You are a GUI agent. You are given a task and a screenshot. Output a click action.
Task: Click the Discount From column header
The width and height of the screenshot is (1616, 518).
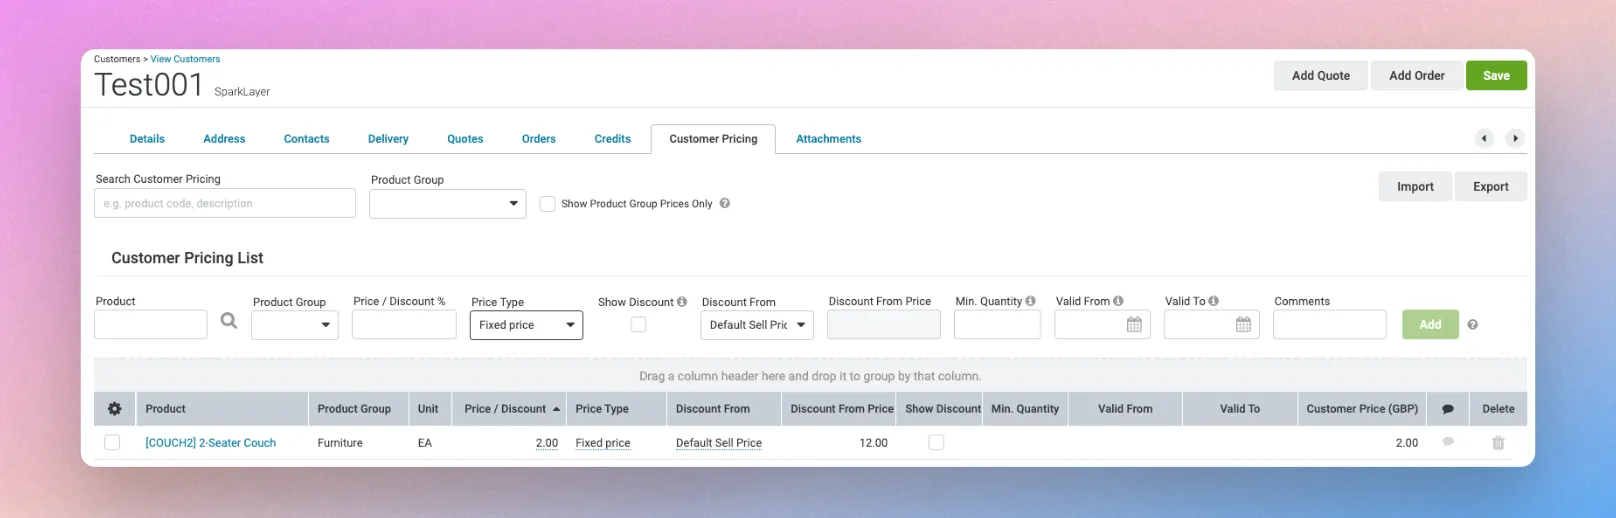pyautogui.click(x=723, y=409)
